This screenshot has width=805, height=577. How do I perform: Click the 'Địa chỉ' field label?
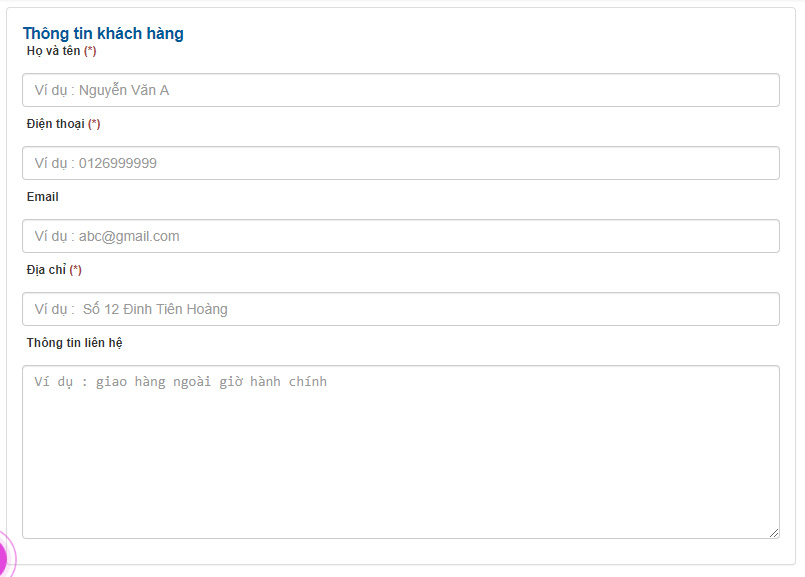[x=46, y=270]
